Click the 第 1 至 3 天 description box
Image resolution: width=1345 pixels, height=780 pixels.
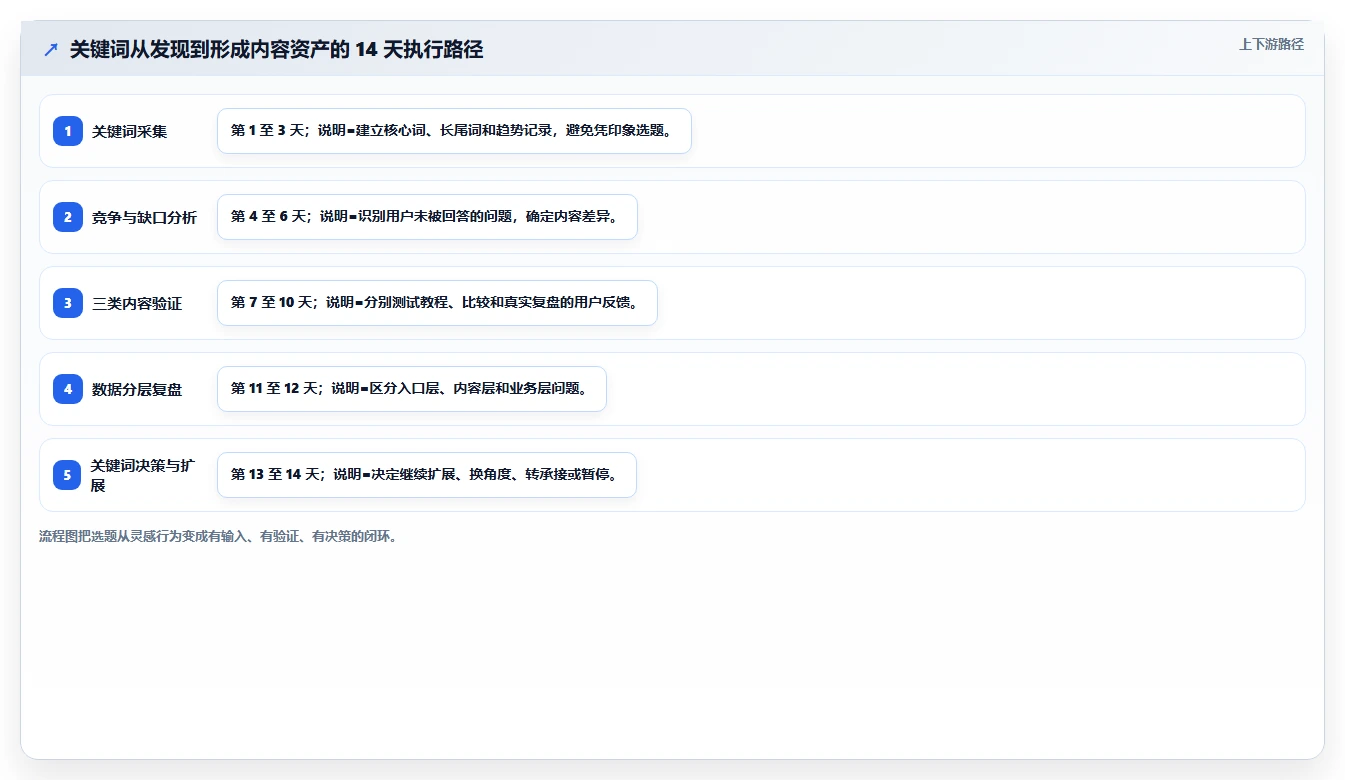(x=454, y=131)
